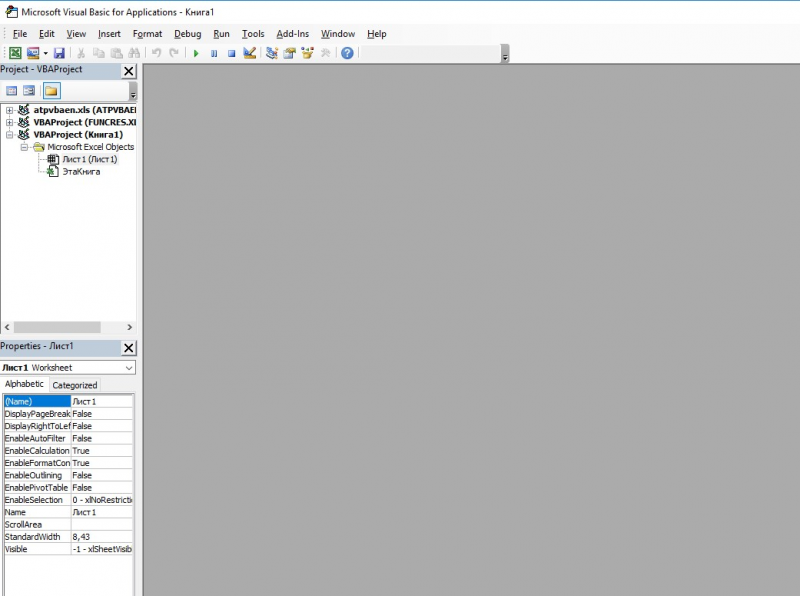Screen dimensions: 800x596
Task: Toggle Folders view in Project panel
Action: click(x=51, y=91)
